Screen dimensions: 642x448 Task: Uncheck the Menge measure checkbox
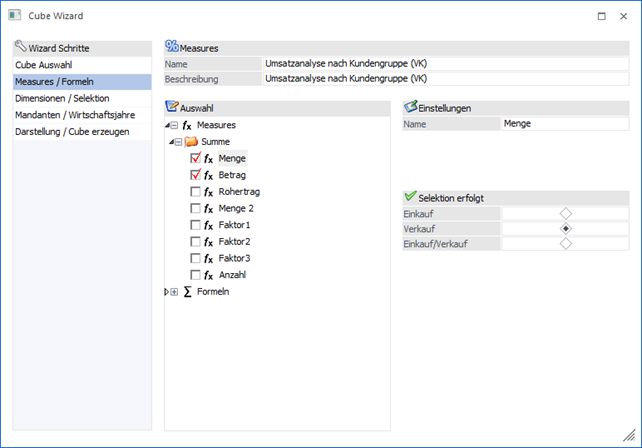pyautogui.click(x=195, y=158)
